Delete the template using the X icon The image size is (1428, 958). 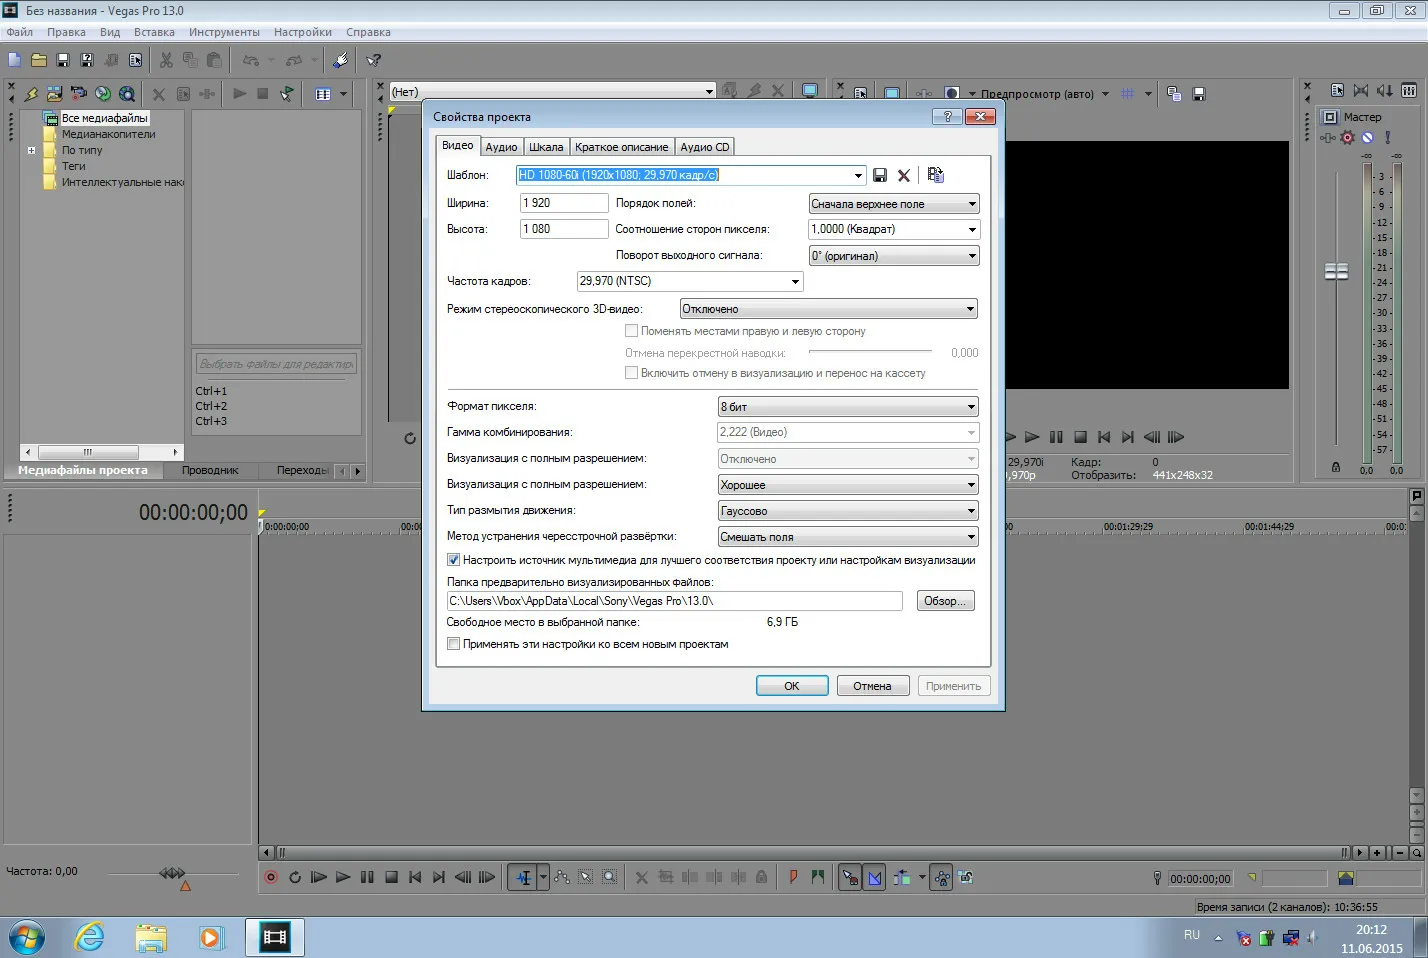[x=904, y=175]
